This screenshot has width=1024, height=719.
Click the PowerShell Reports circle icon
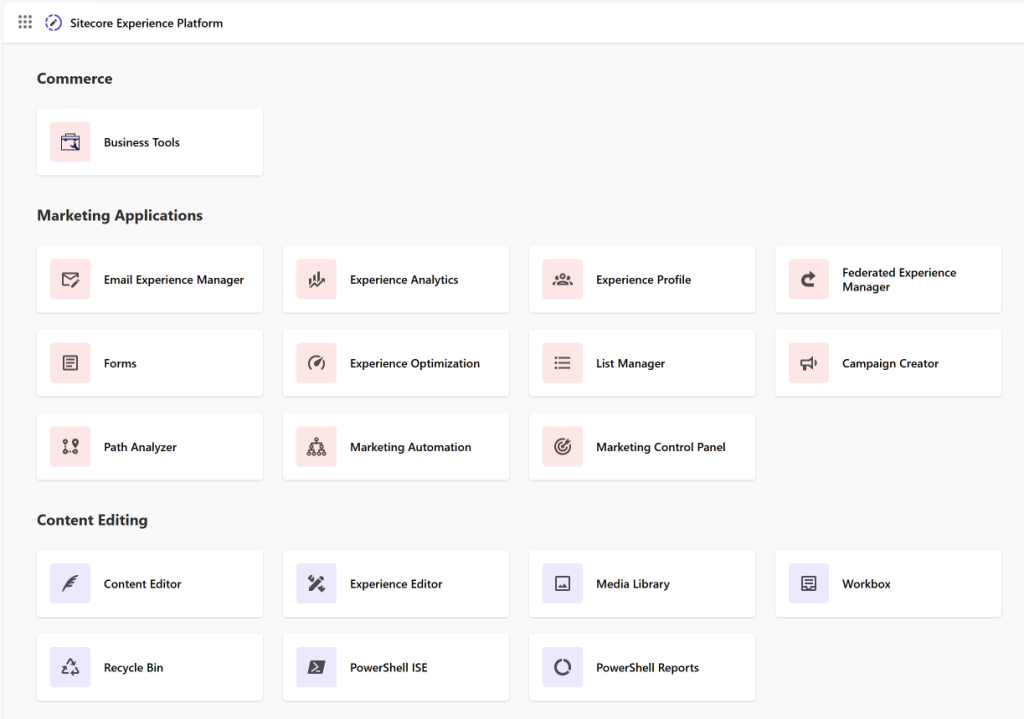click(563, 667)
